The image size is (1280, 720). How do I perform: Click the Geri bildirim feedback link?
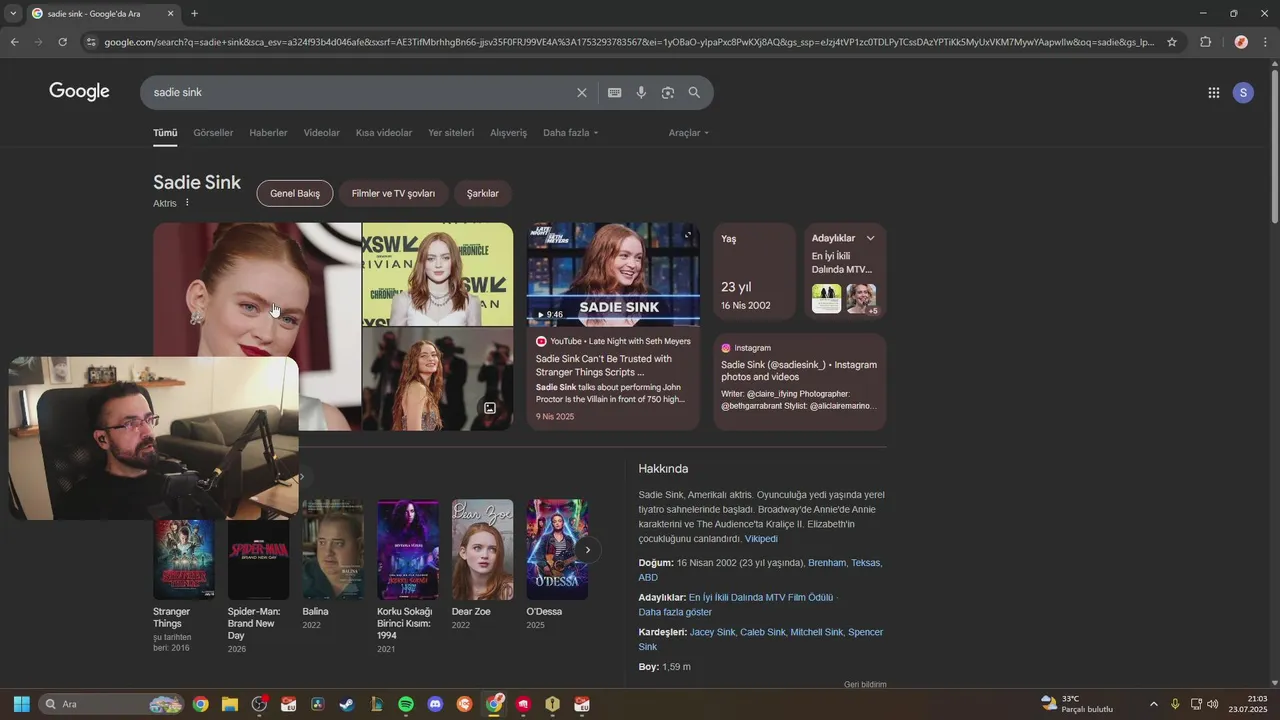click(865, 684)
